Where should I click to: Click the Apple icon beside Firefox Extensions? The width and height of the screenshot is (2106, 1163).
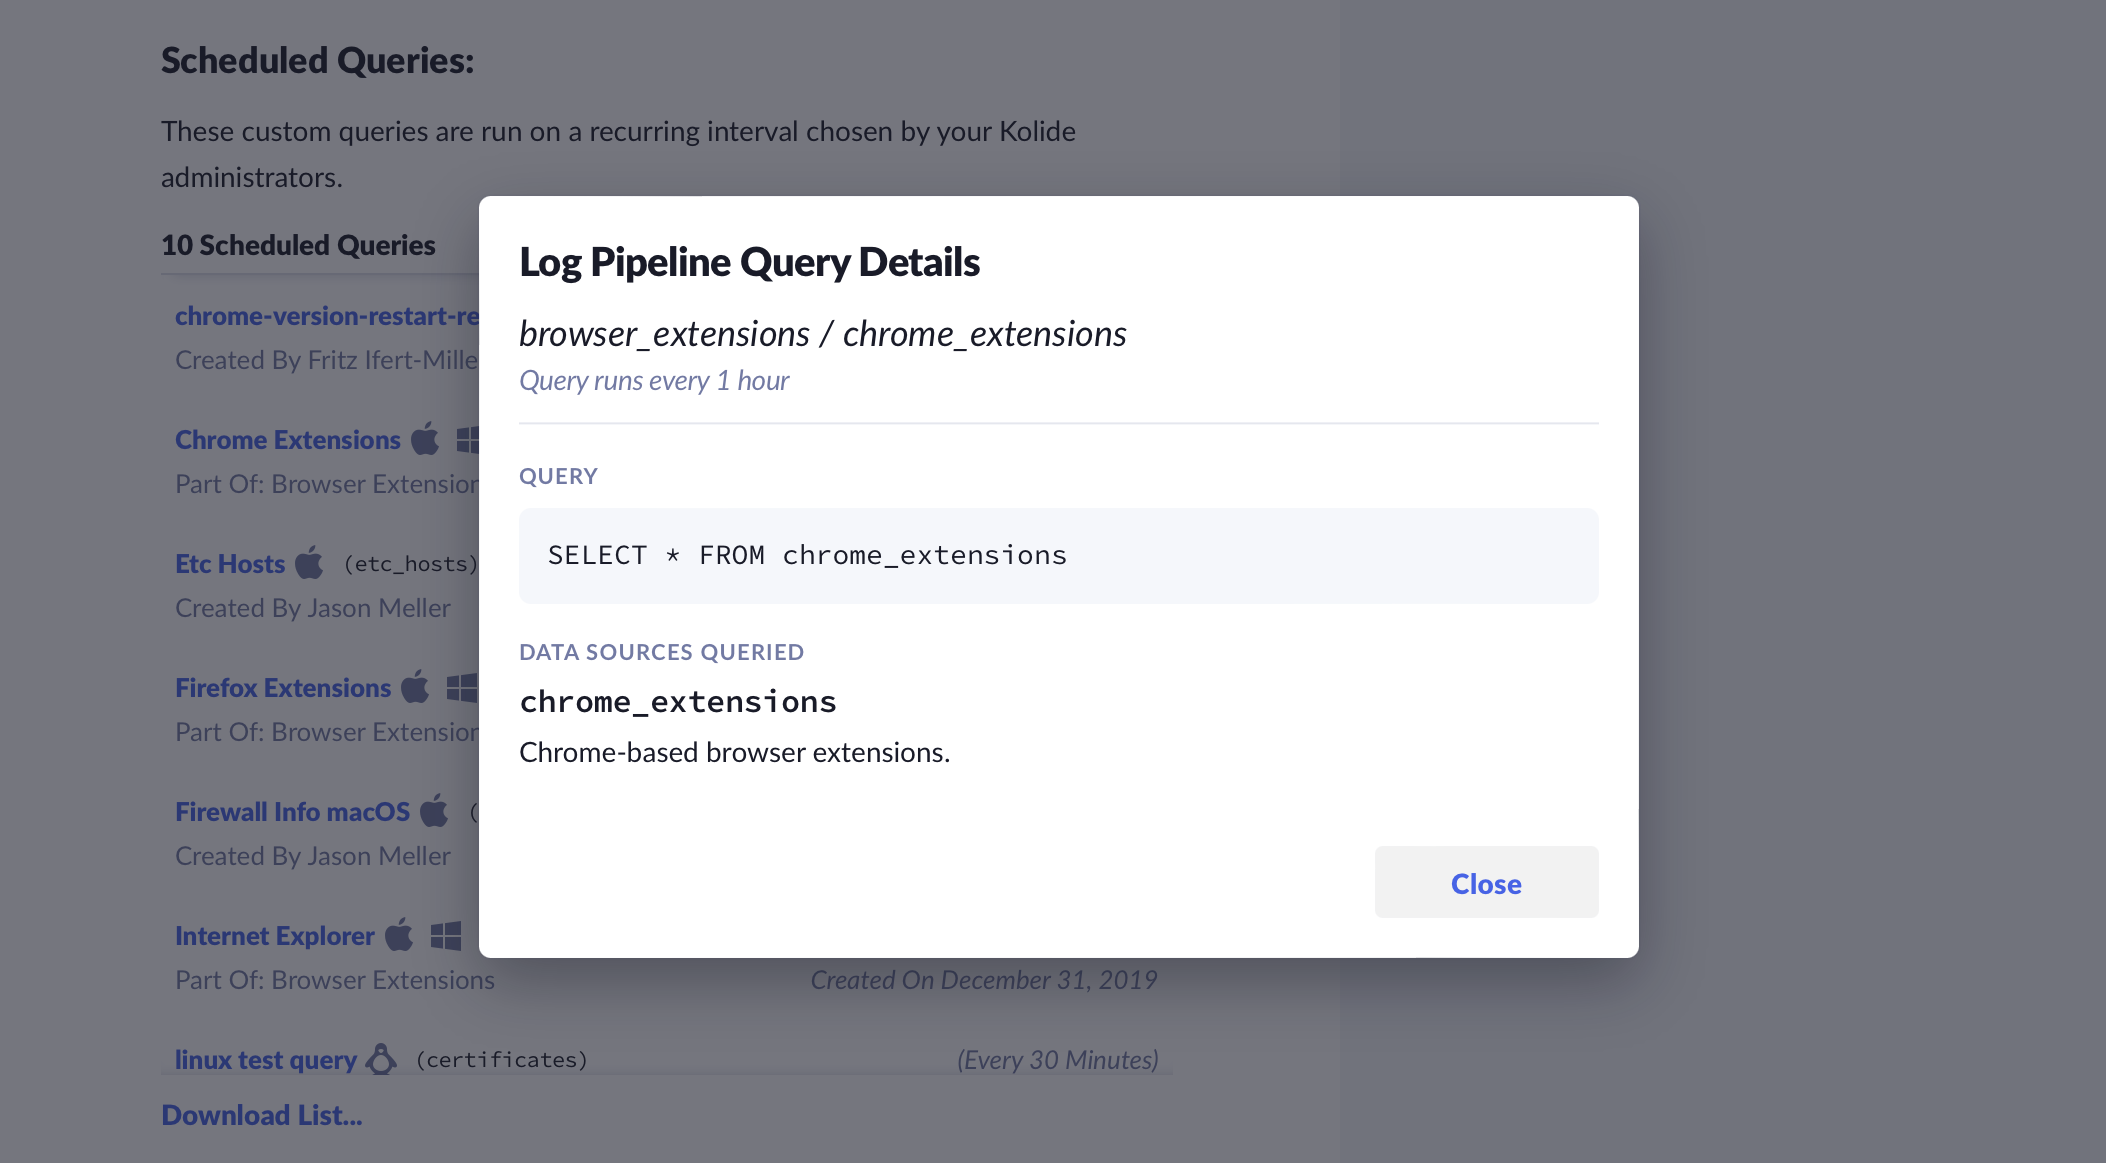pyautogui.click(x=416, y=687)
